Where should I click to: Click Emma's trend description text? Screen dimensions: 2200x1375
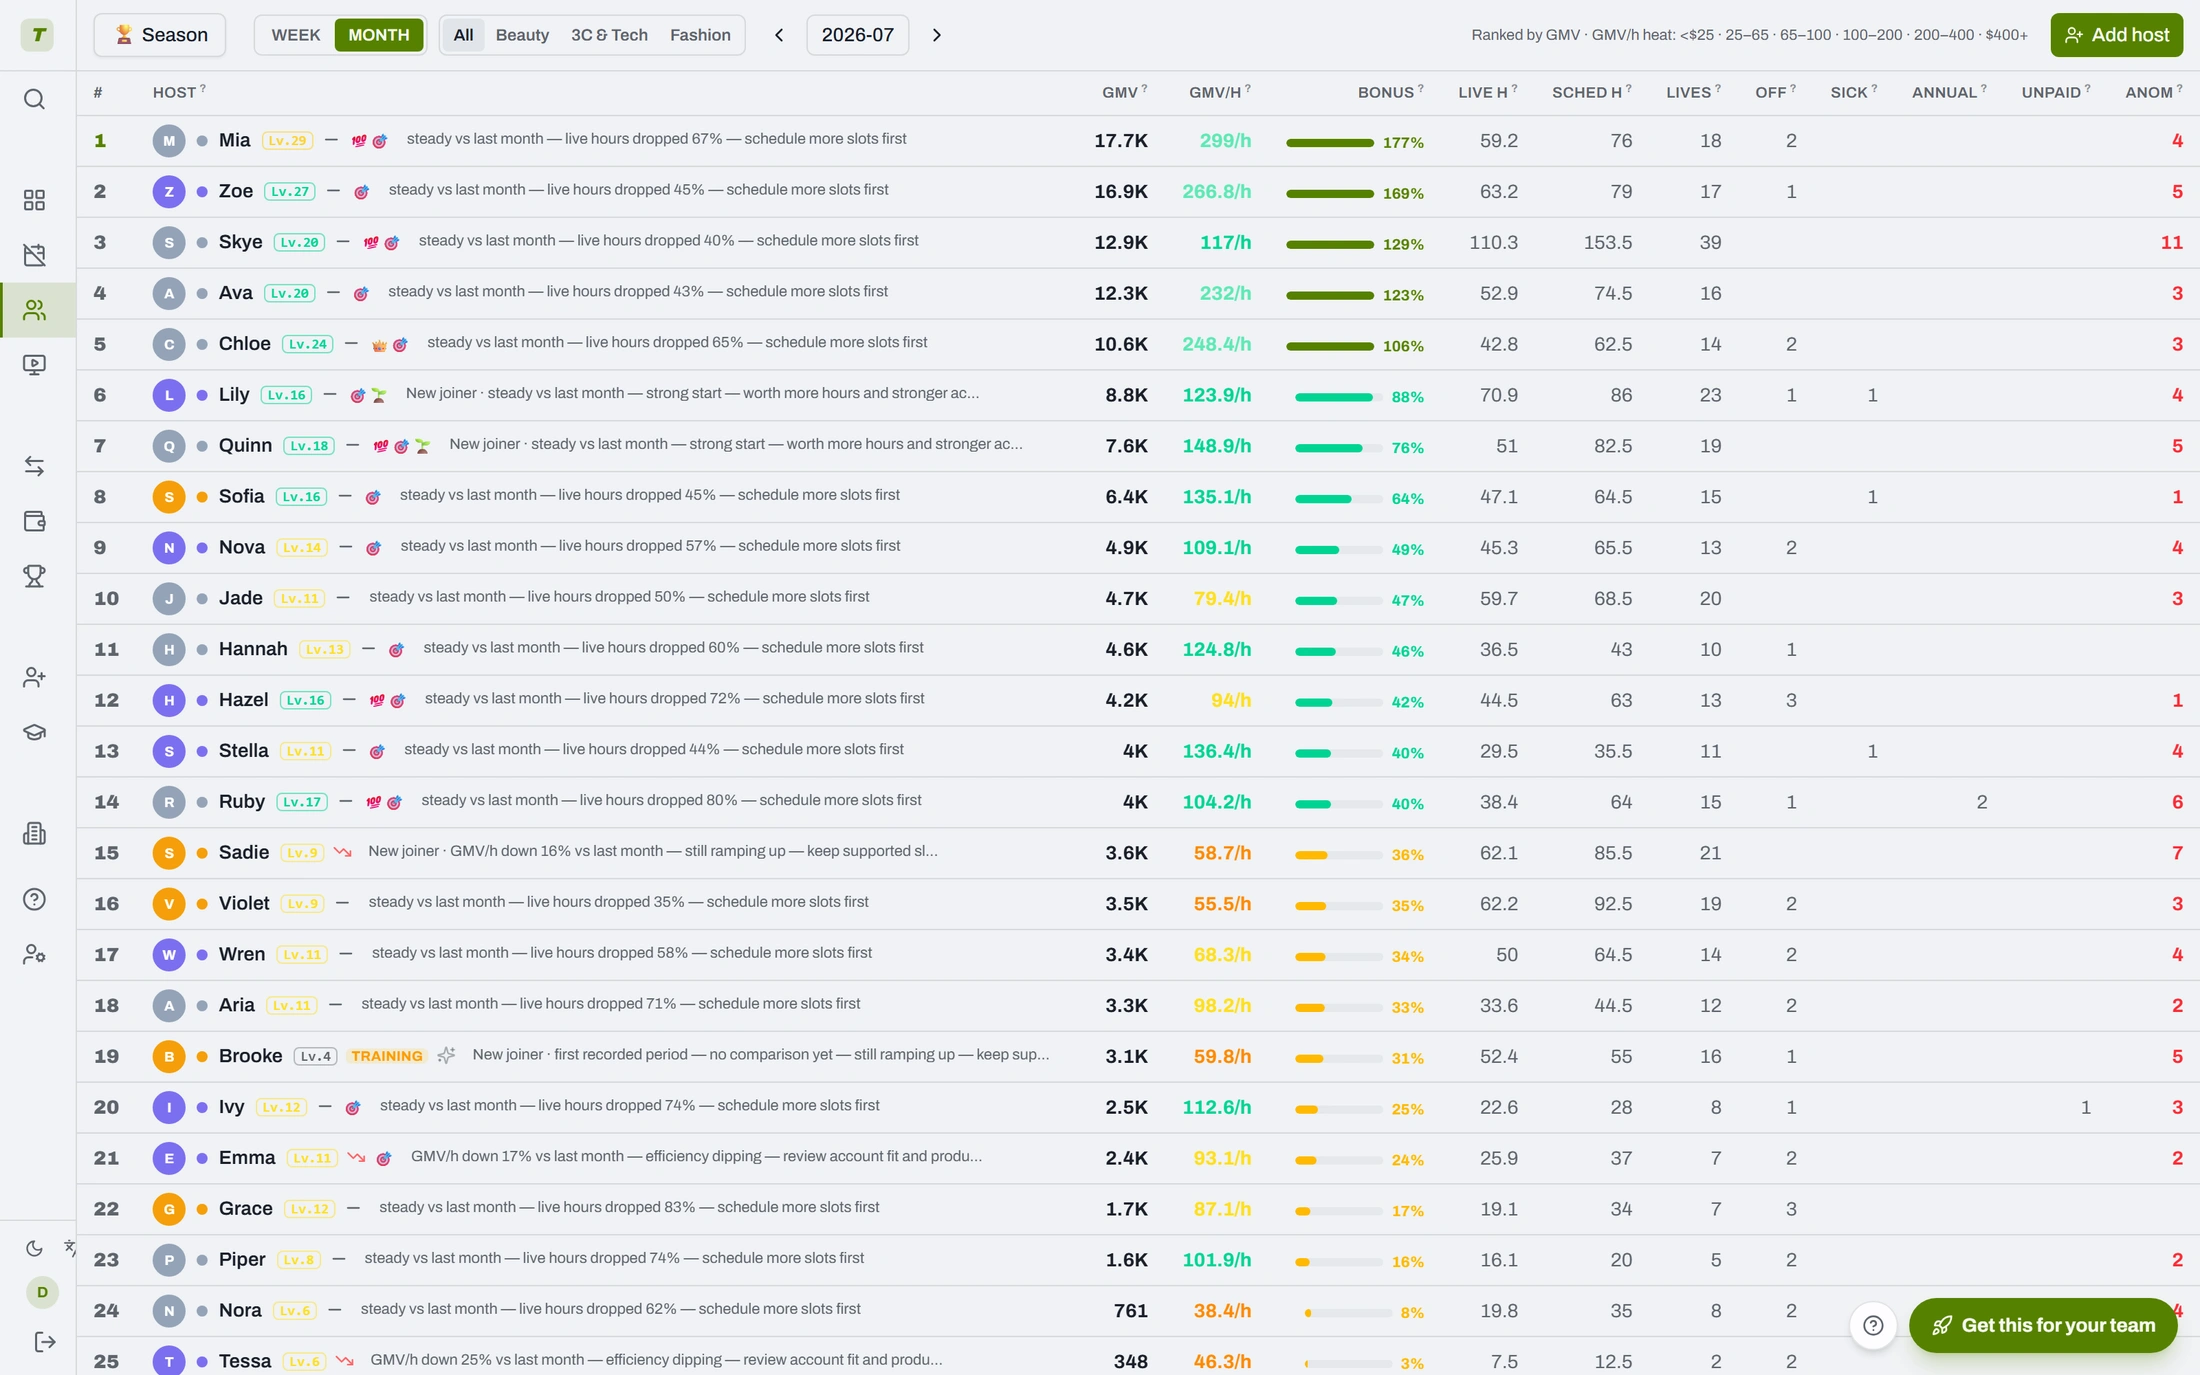696,1156
